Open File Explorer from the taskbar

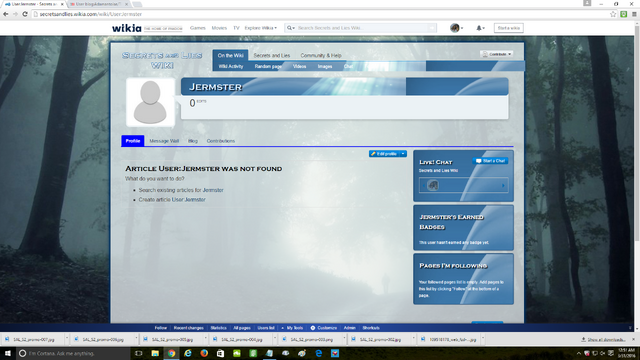pos(155,353)
